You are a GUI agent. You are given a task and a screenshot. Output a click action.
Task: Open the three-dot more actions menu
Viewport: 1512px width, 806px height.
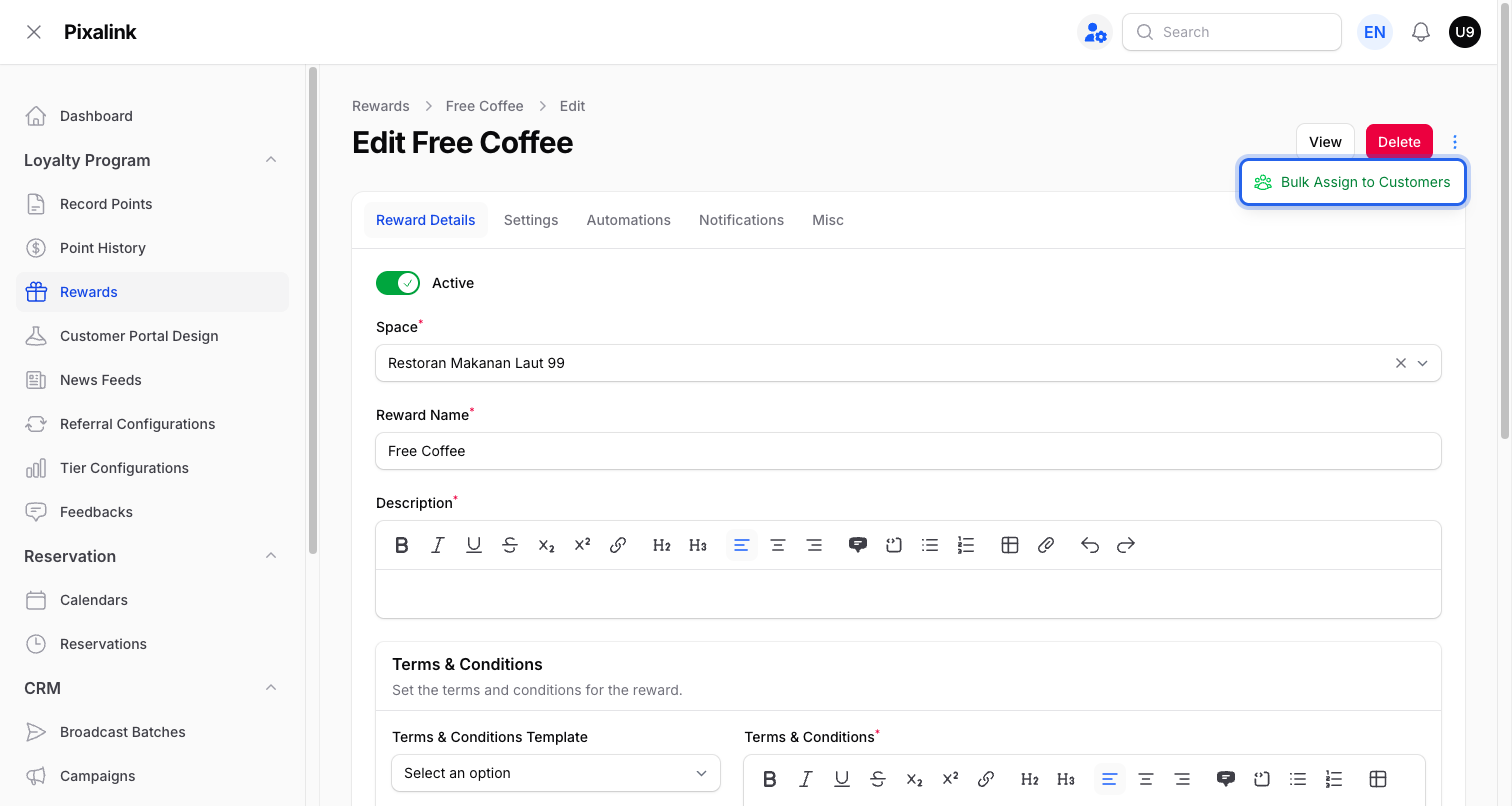(x=1455, y=142)
